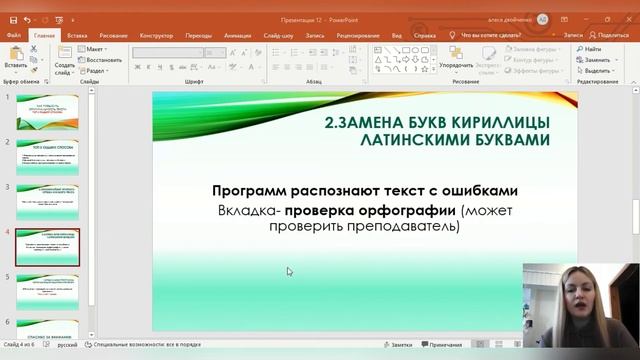Select slide 5 thumbnail
640x360 pixels.
47,292
